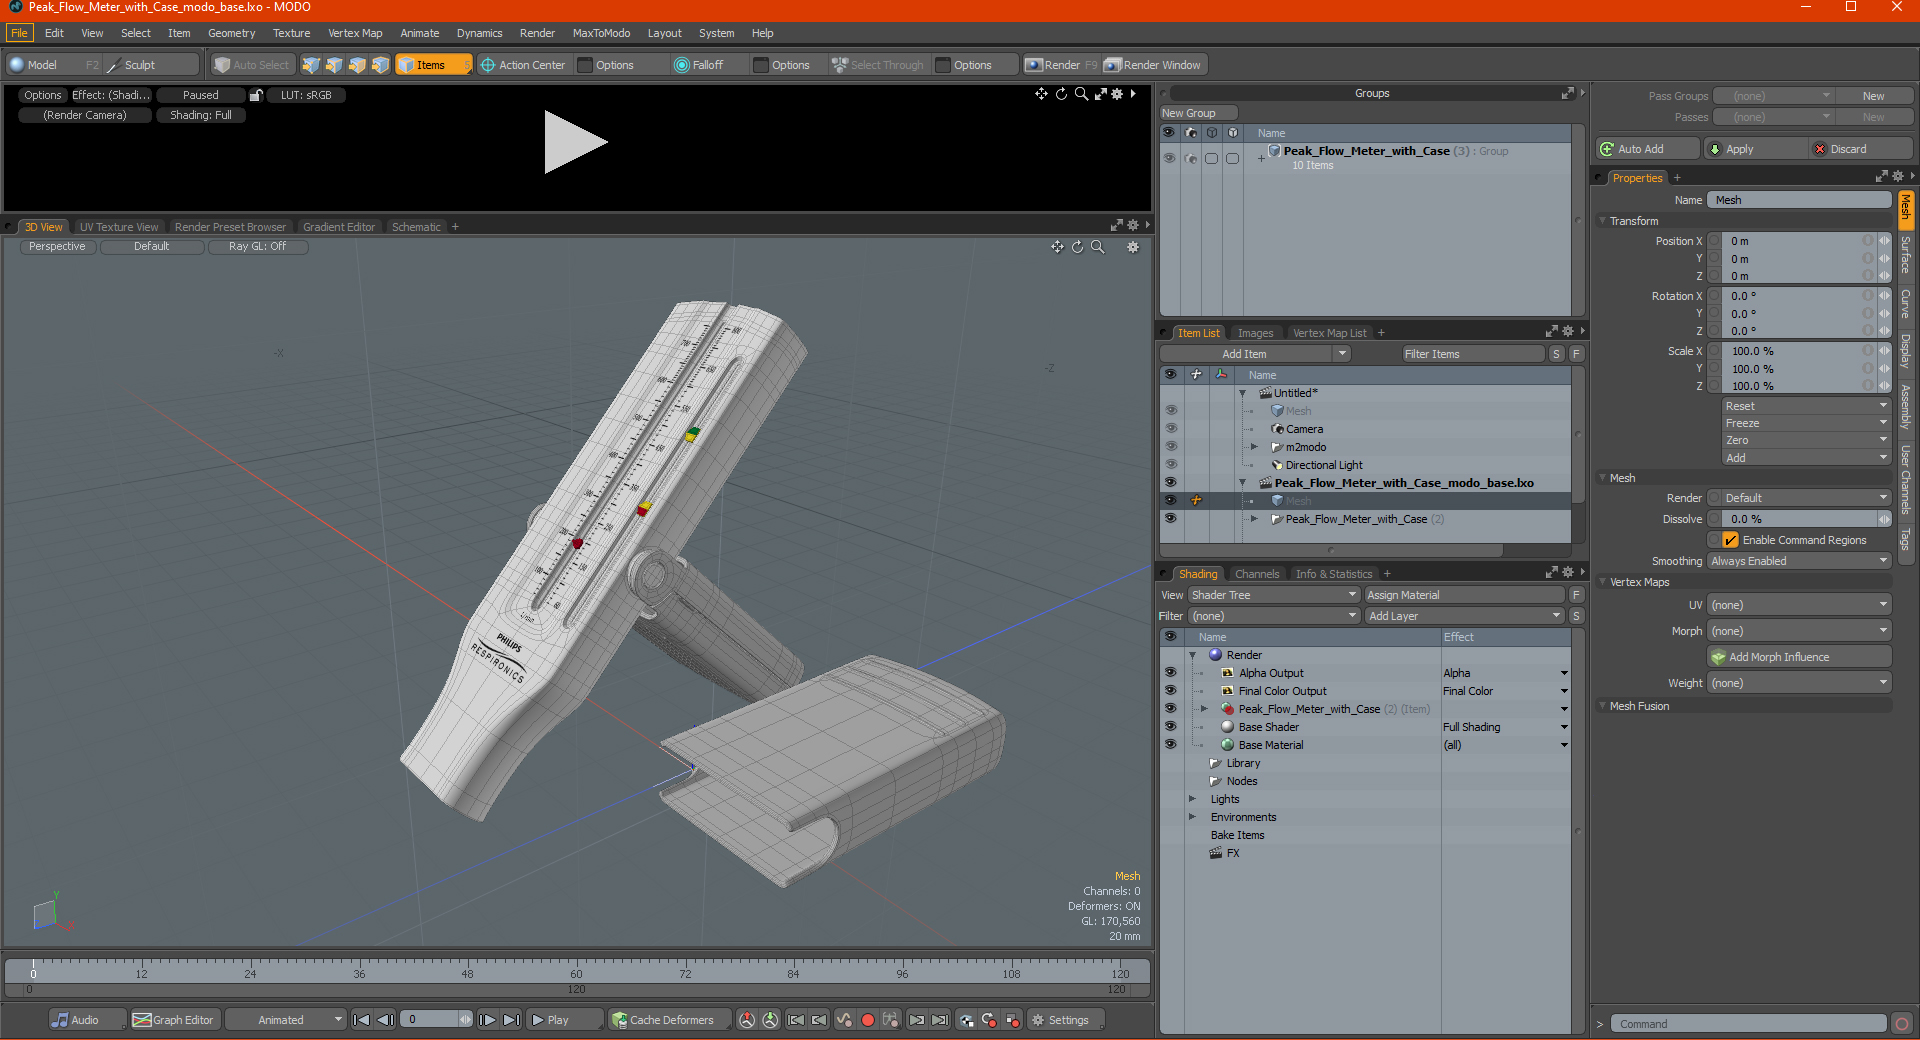Expand the Environments entry in Shader Tree

(x=1192, y=817)
